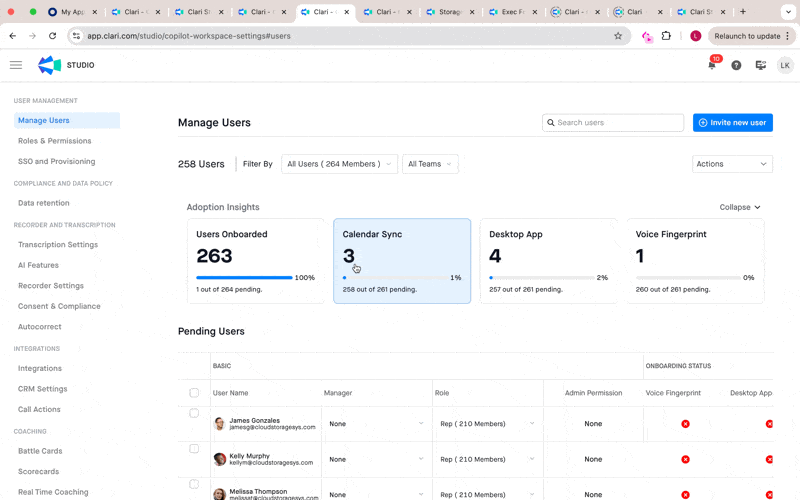Check the box for Kelly Murphy
This screenshot has height=500, width=800.
(194, 448)
